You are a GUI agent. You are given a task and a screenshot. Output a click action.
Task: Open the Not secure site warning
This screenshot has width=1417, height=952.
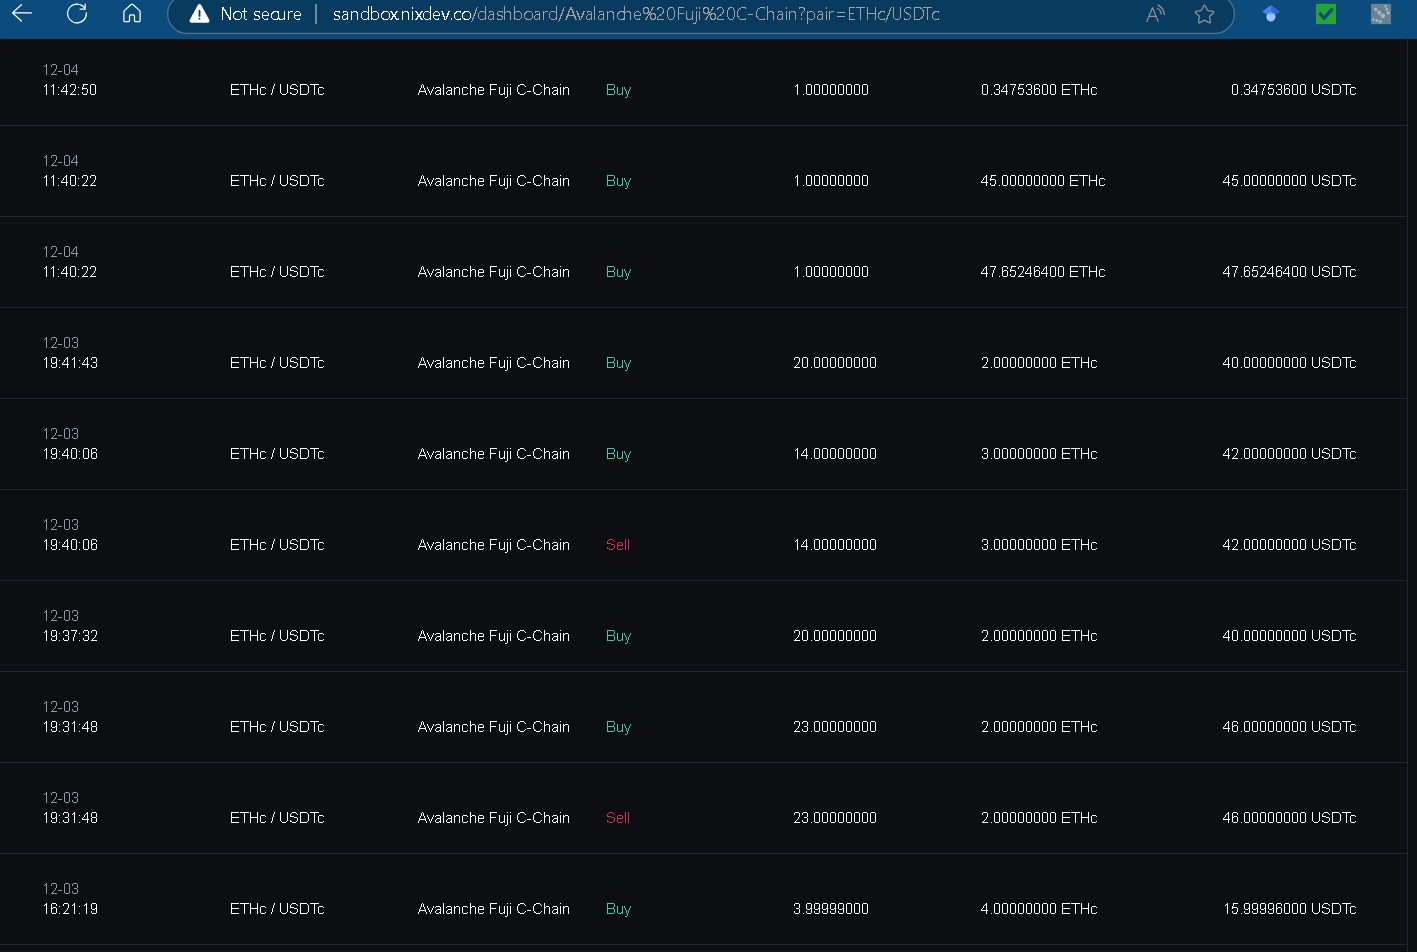pyautogui.click(x=245, y=14)
